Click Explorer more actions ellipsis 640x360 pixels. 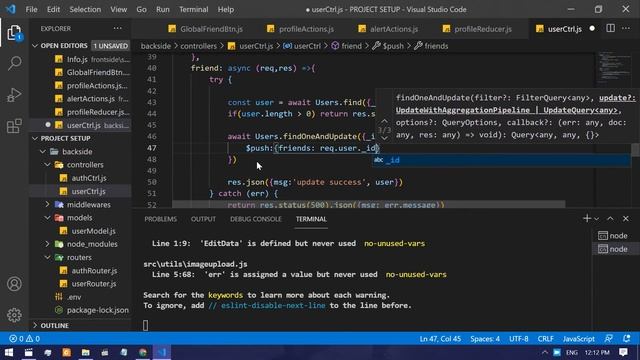pyautogui.click(x=118, y=28)
